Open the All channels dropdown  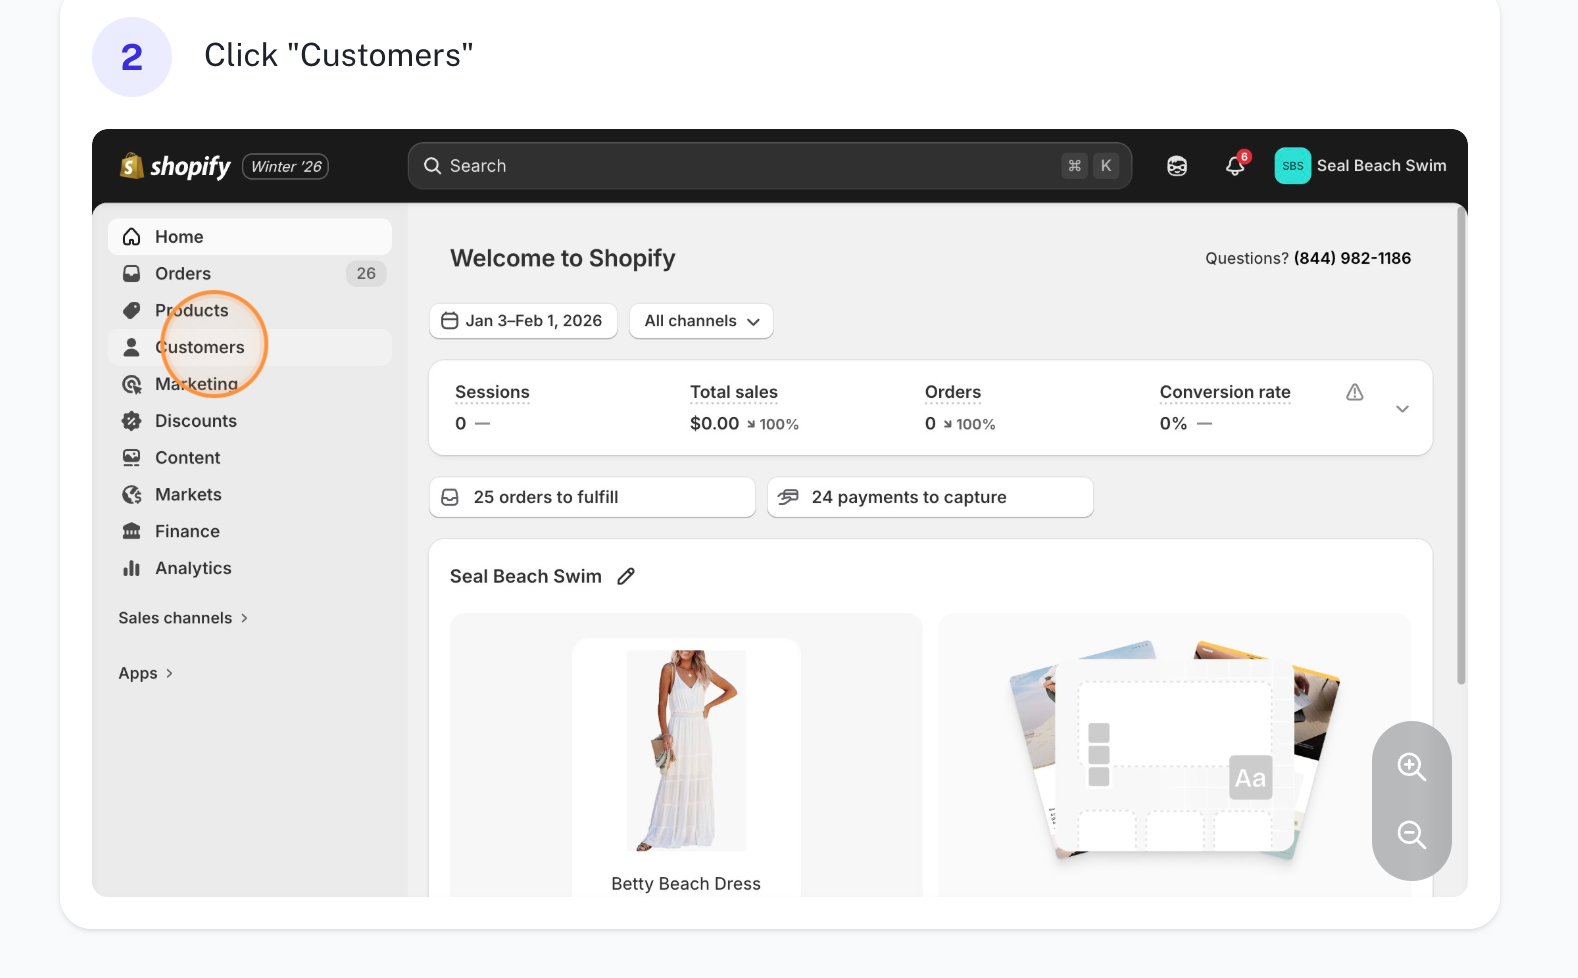click(701, 321)
